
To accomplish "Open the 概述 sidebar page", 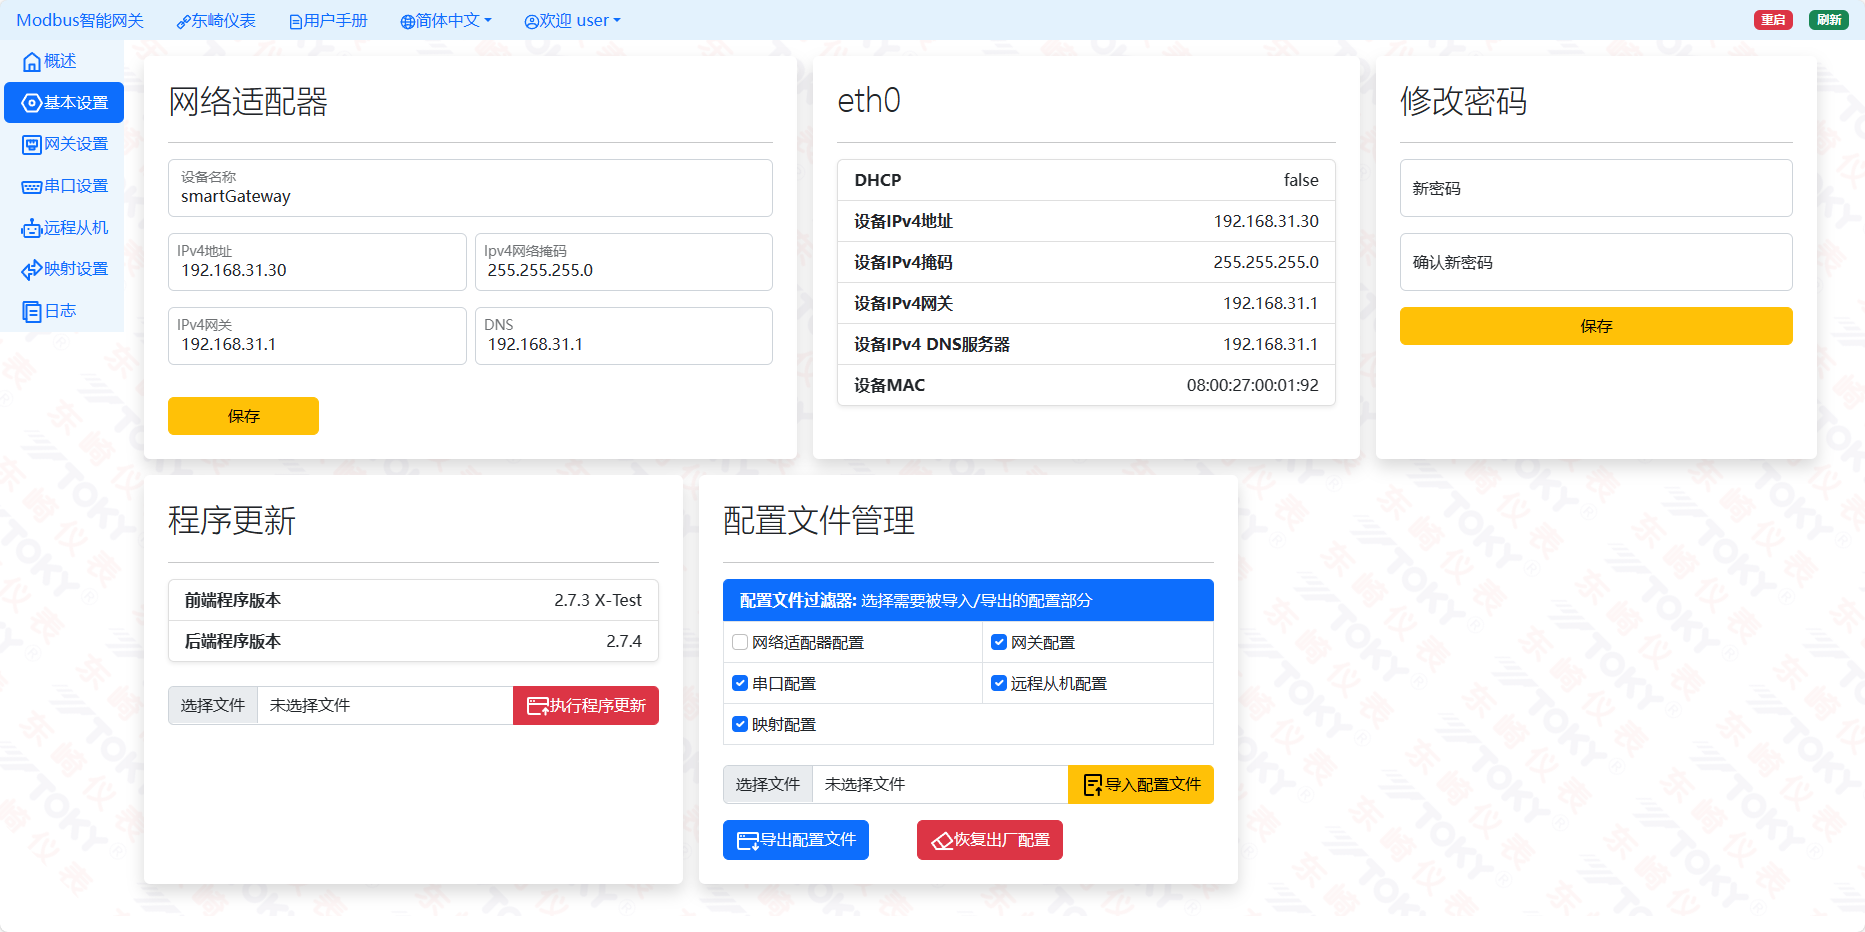I will coord(64,62).
